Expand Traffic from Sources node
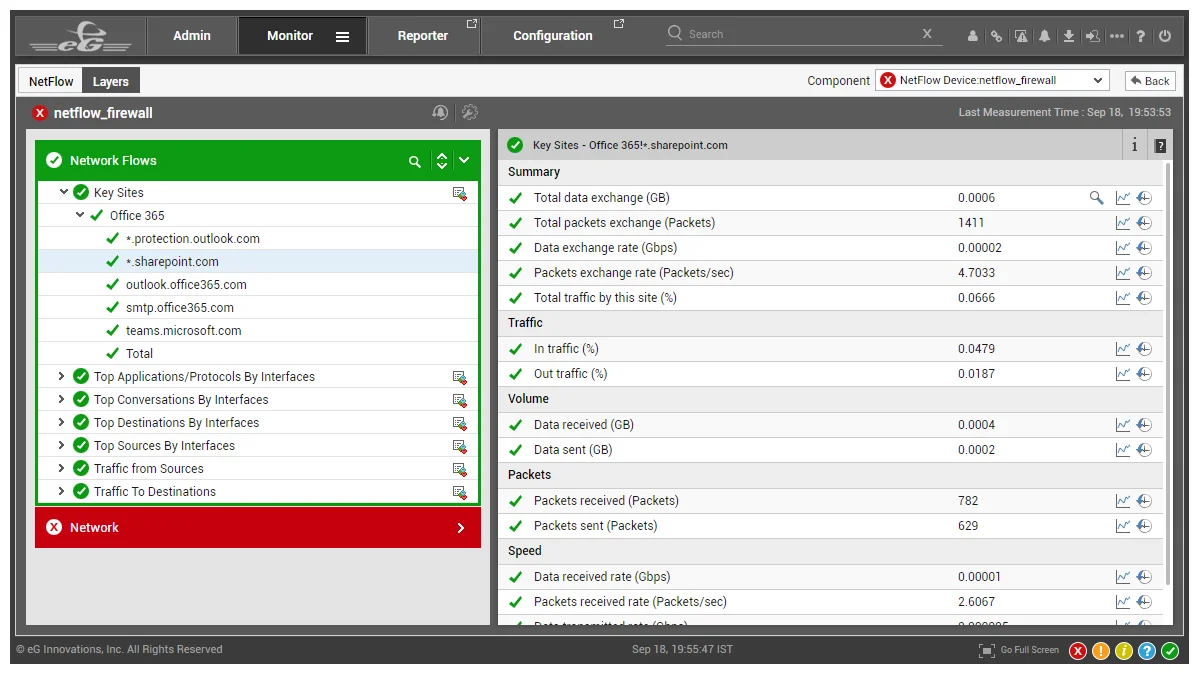 [x=61, y=468]
